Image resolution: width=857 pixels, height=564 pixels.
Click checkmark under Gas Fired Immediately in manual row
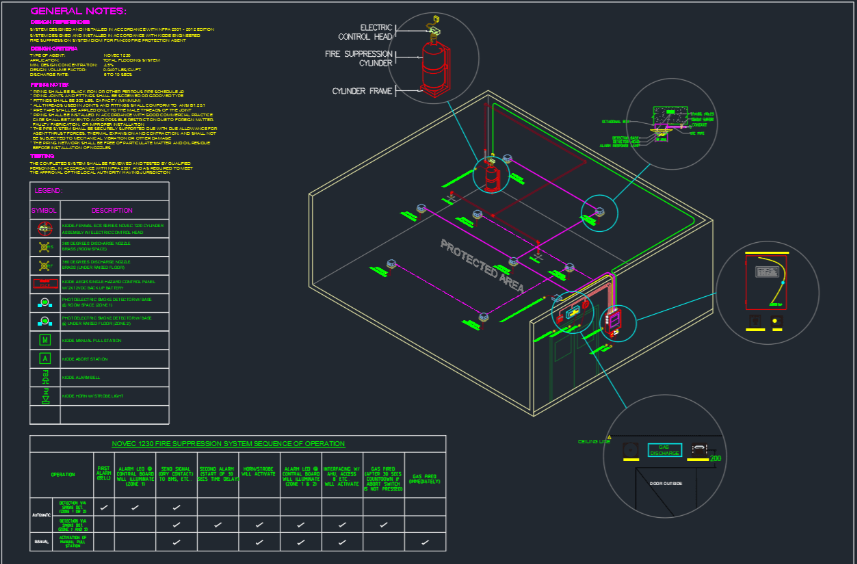pyautogui.click(x=425, y=542)
